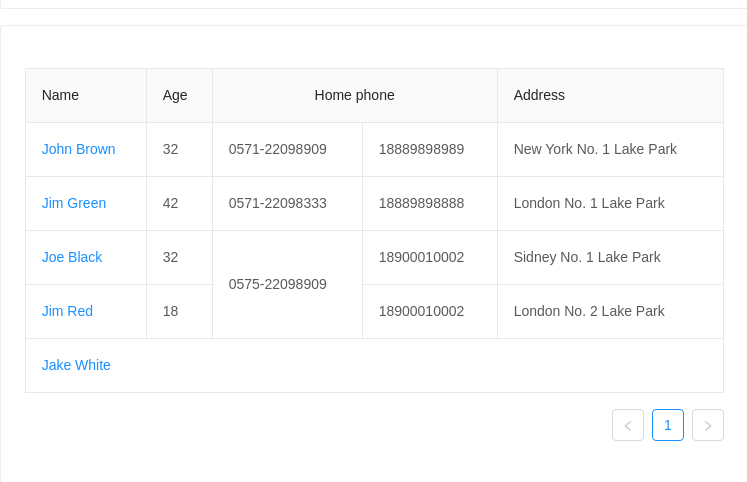Click the Home phone column header
This screenshot has width=747, height=482.
tap(355, 95)
